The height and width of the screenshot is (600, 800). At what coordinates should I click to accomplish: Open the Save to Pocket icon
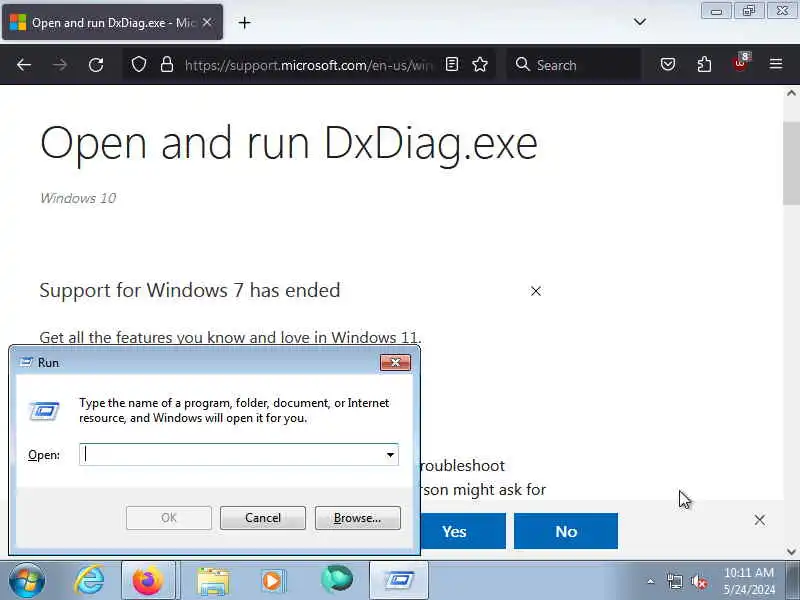coord(668,64)
